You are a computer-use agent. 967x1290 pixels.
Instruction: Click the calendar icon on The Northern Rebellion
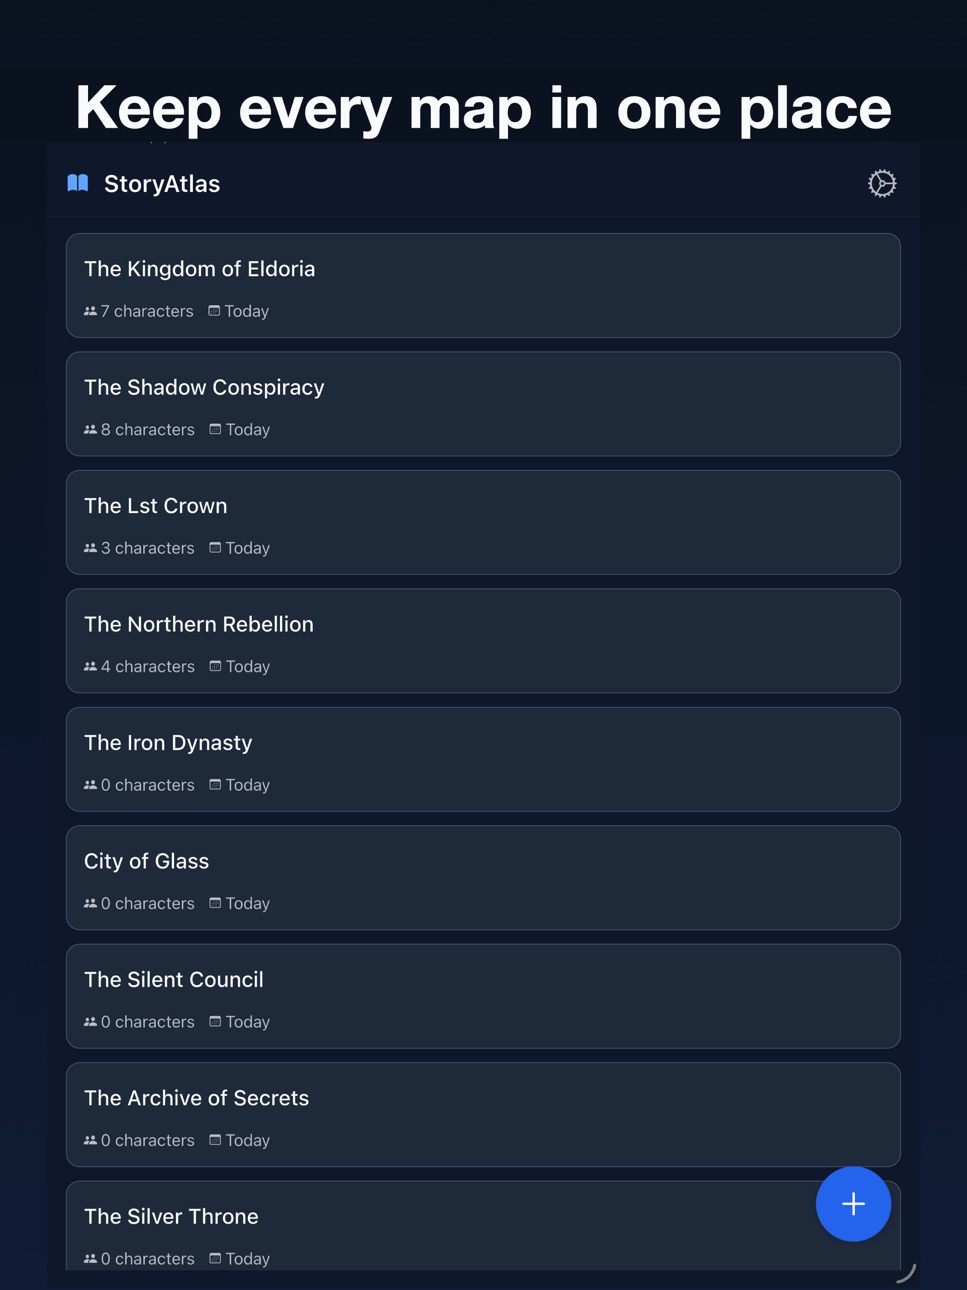coord(215,666)
